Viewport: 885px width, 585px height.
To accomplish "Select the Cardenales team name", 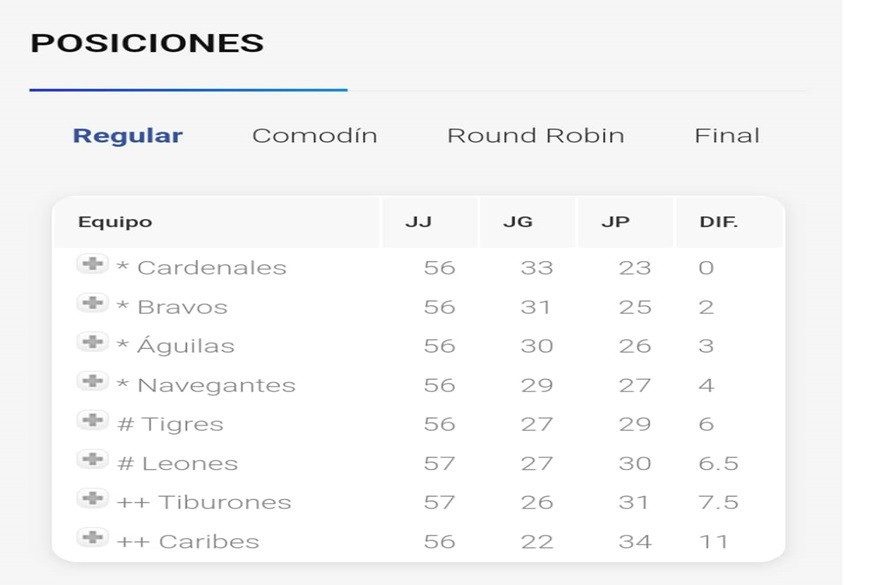I will click(x=211, y=268).
